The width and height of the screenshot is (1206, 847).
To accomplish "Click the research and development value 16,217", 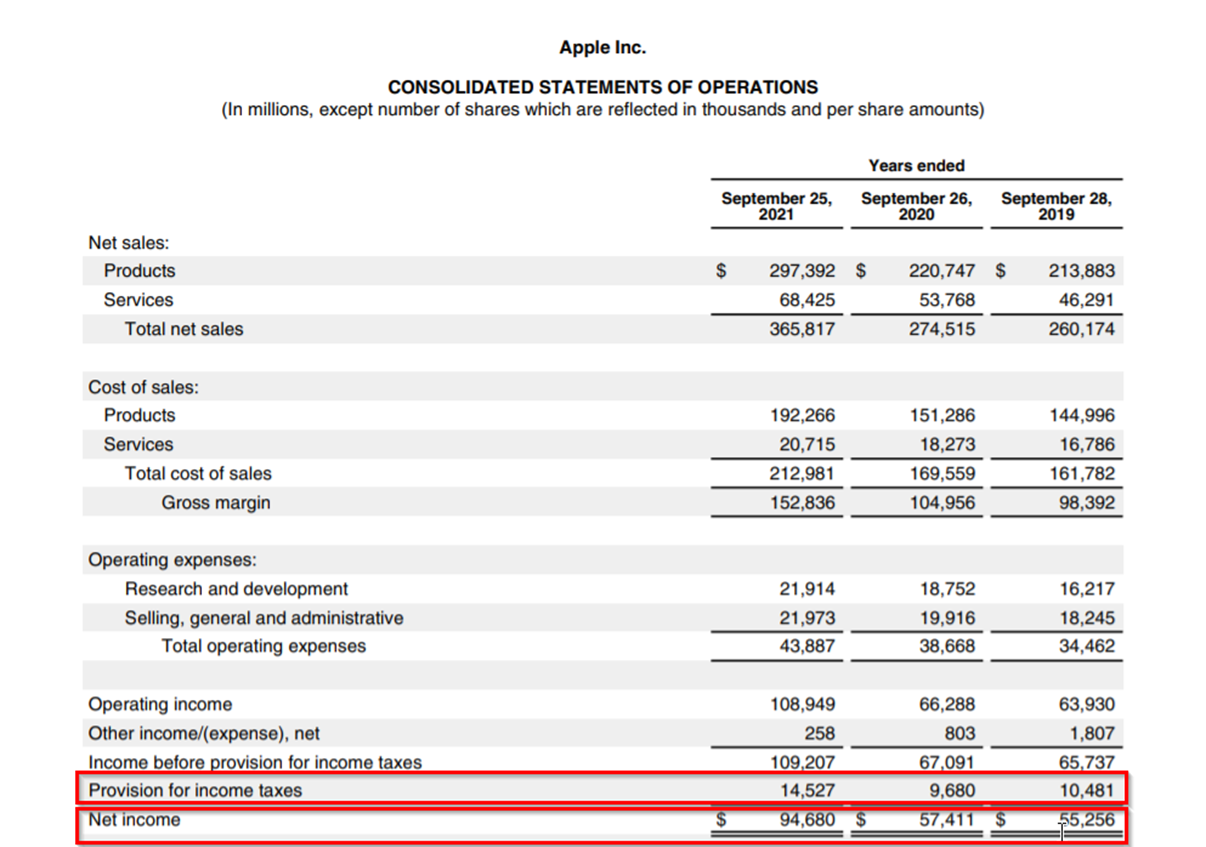I will (1086, 589).
